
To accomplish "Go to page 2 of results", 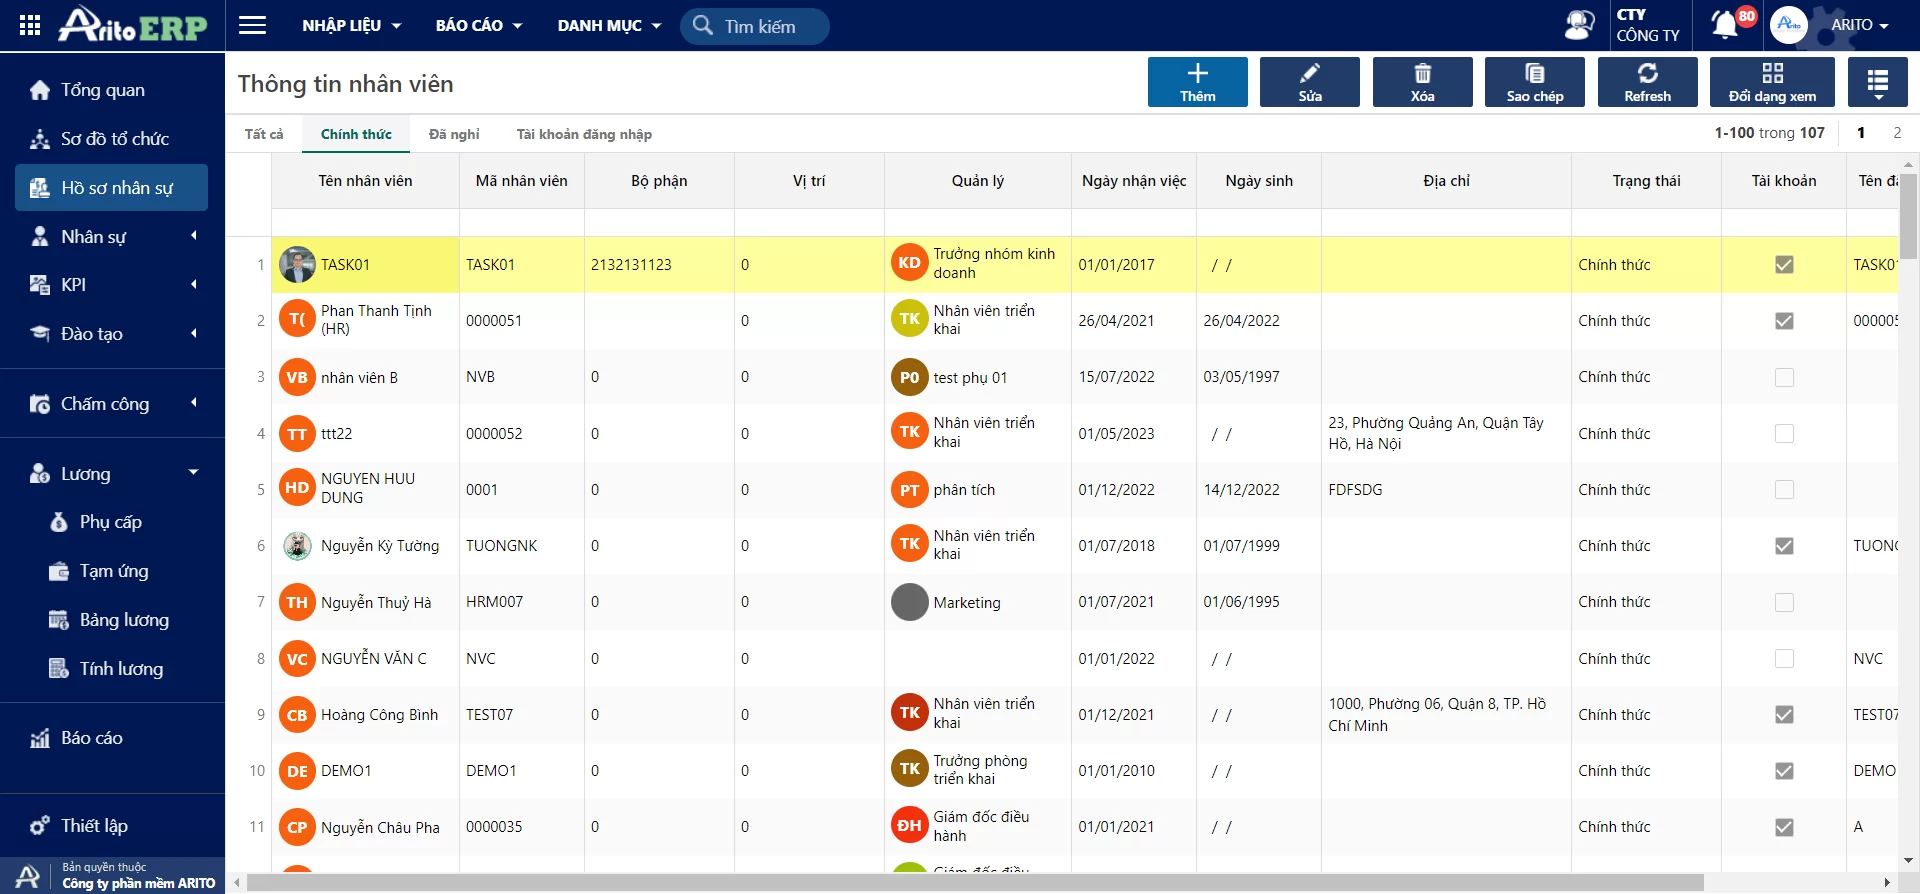I will coord(1897,133).
